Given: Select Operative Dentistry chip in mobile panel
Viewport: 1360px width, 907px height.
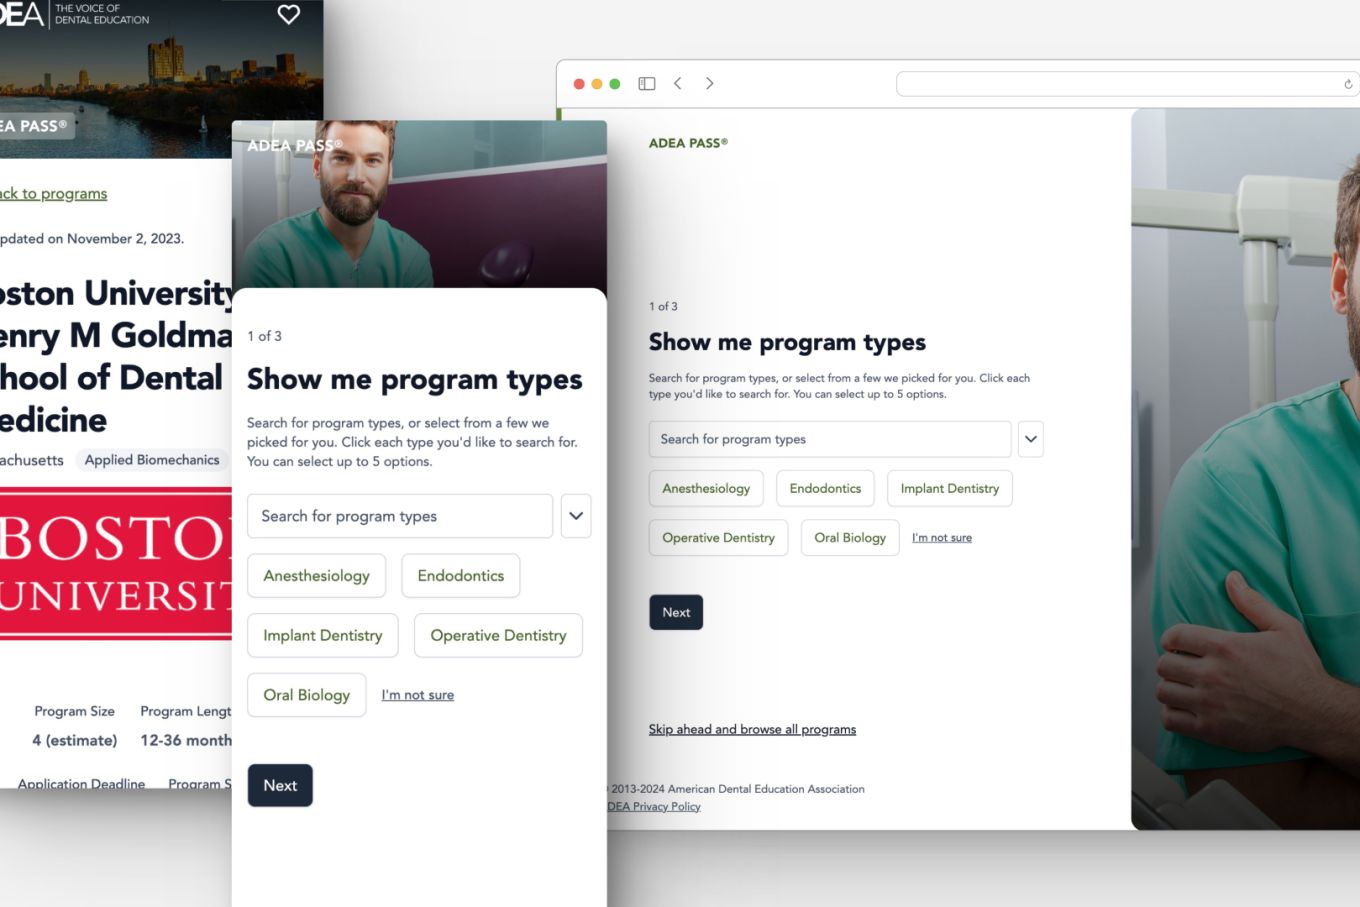Looking at the screenshot, I should point(498,635).
